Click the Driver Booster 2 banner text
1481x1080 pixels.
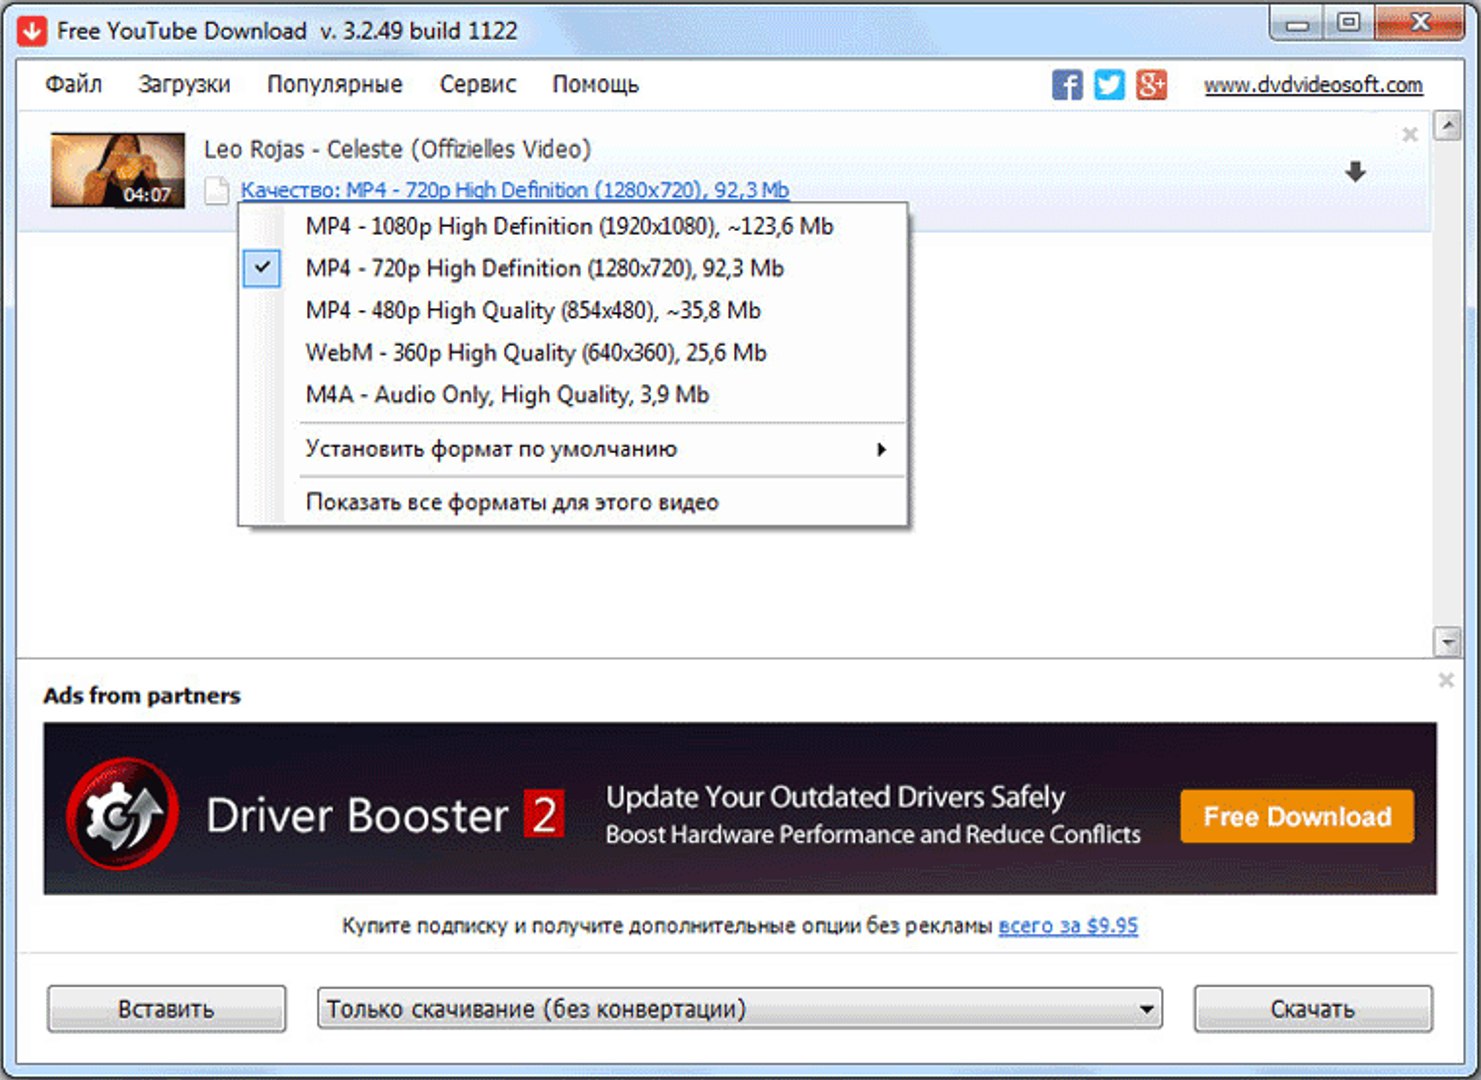385,815
